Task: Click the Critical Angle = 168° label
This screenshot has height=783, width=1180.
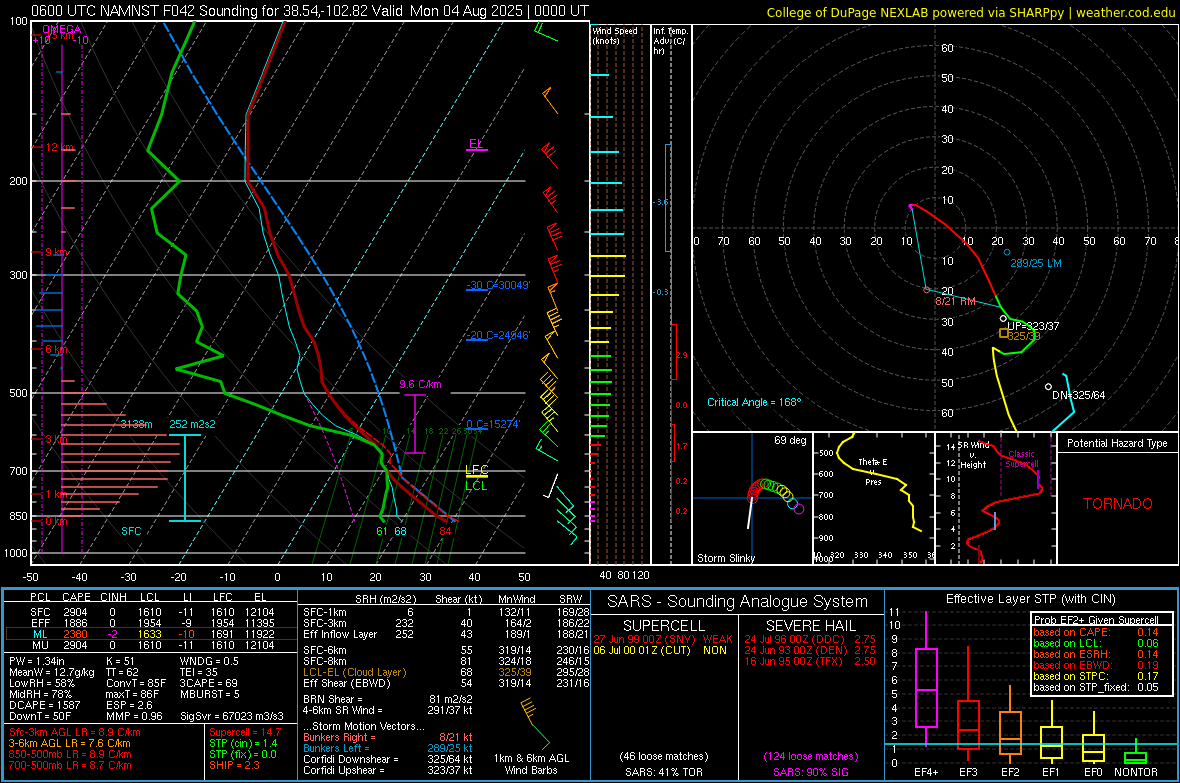Action: pos(754,402)
